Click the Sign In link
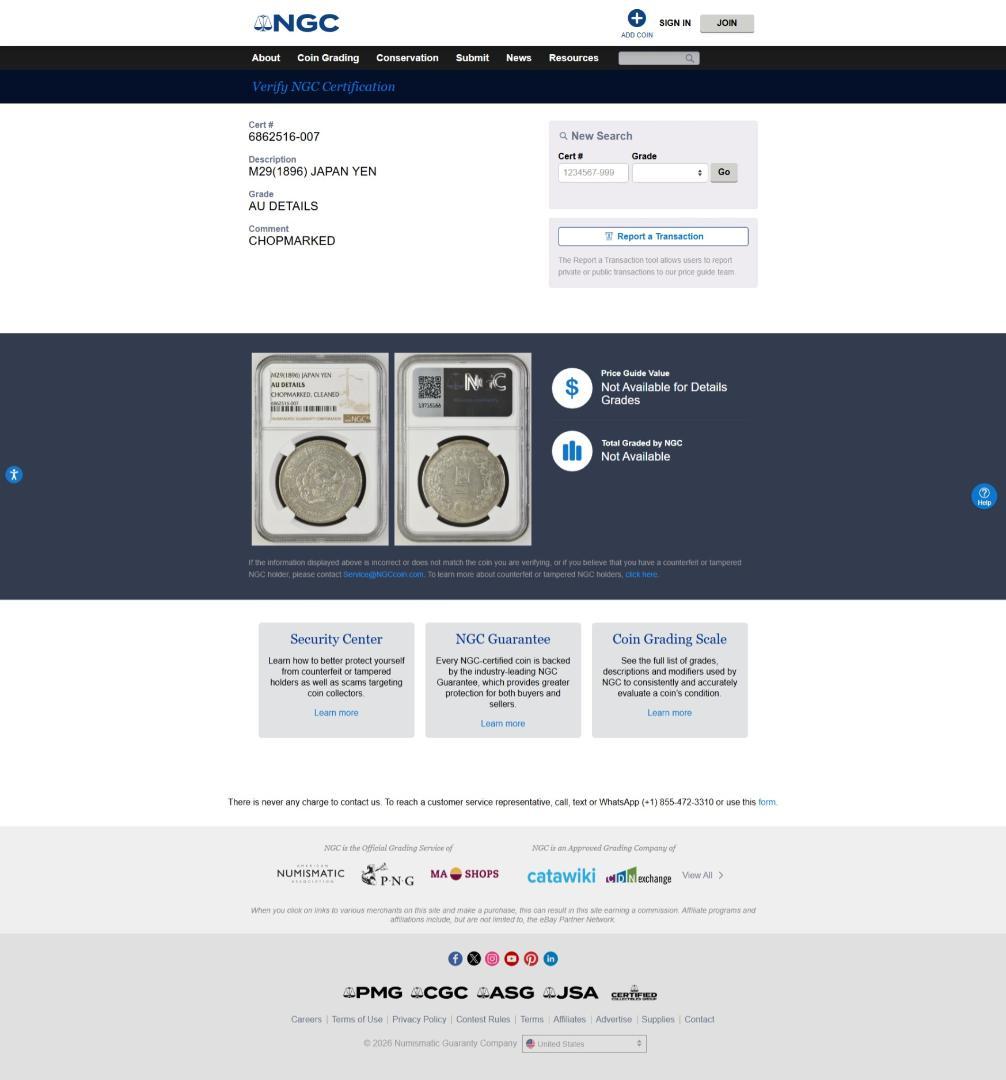Screen dimensions: 1006x1080 [x=675, y=23]
